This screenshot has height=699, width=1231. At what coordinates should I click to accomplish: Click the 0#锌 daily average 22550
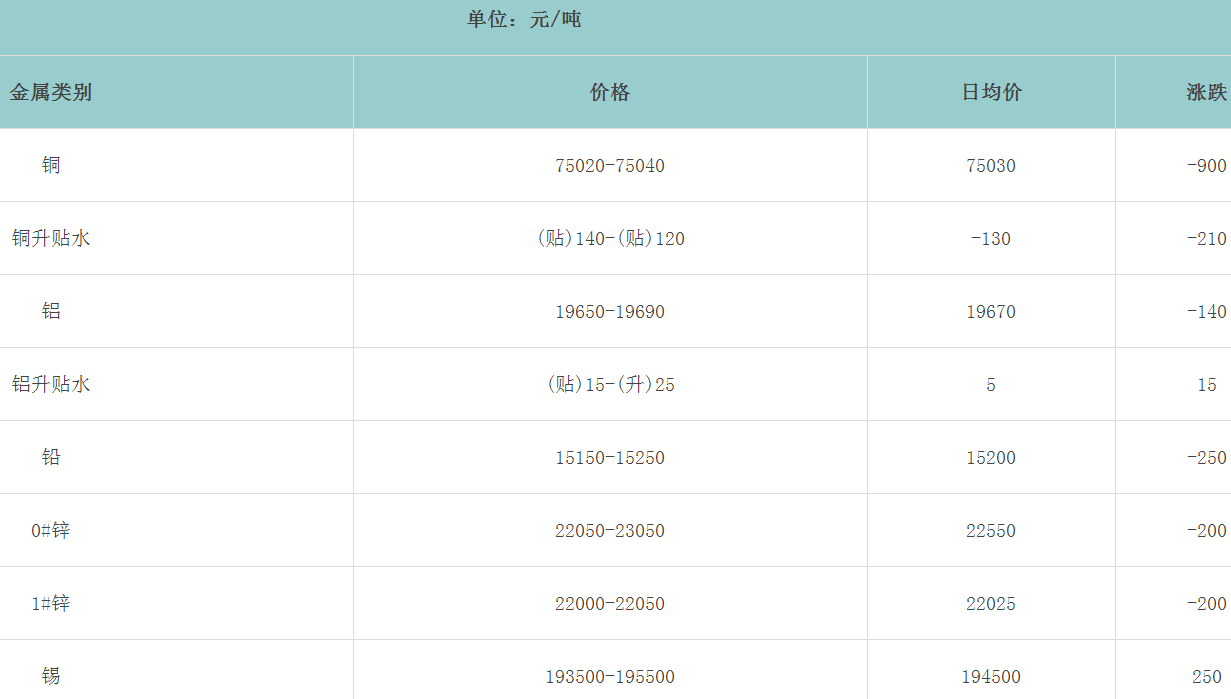click(x=991, y=531)
